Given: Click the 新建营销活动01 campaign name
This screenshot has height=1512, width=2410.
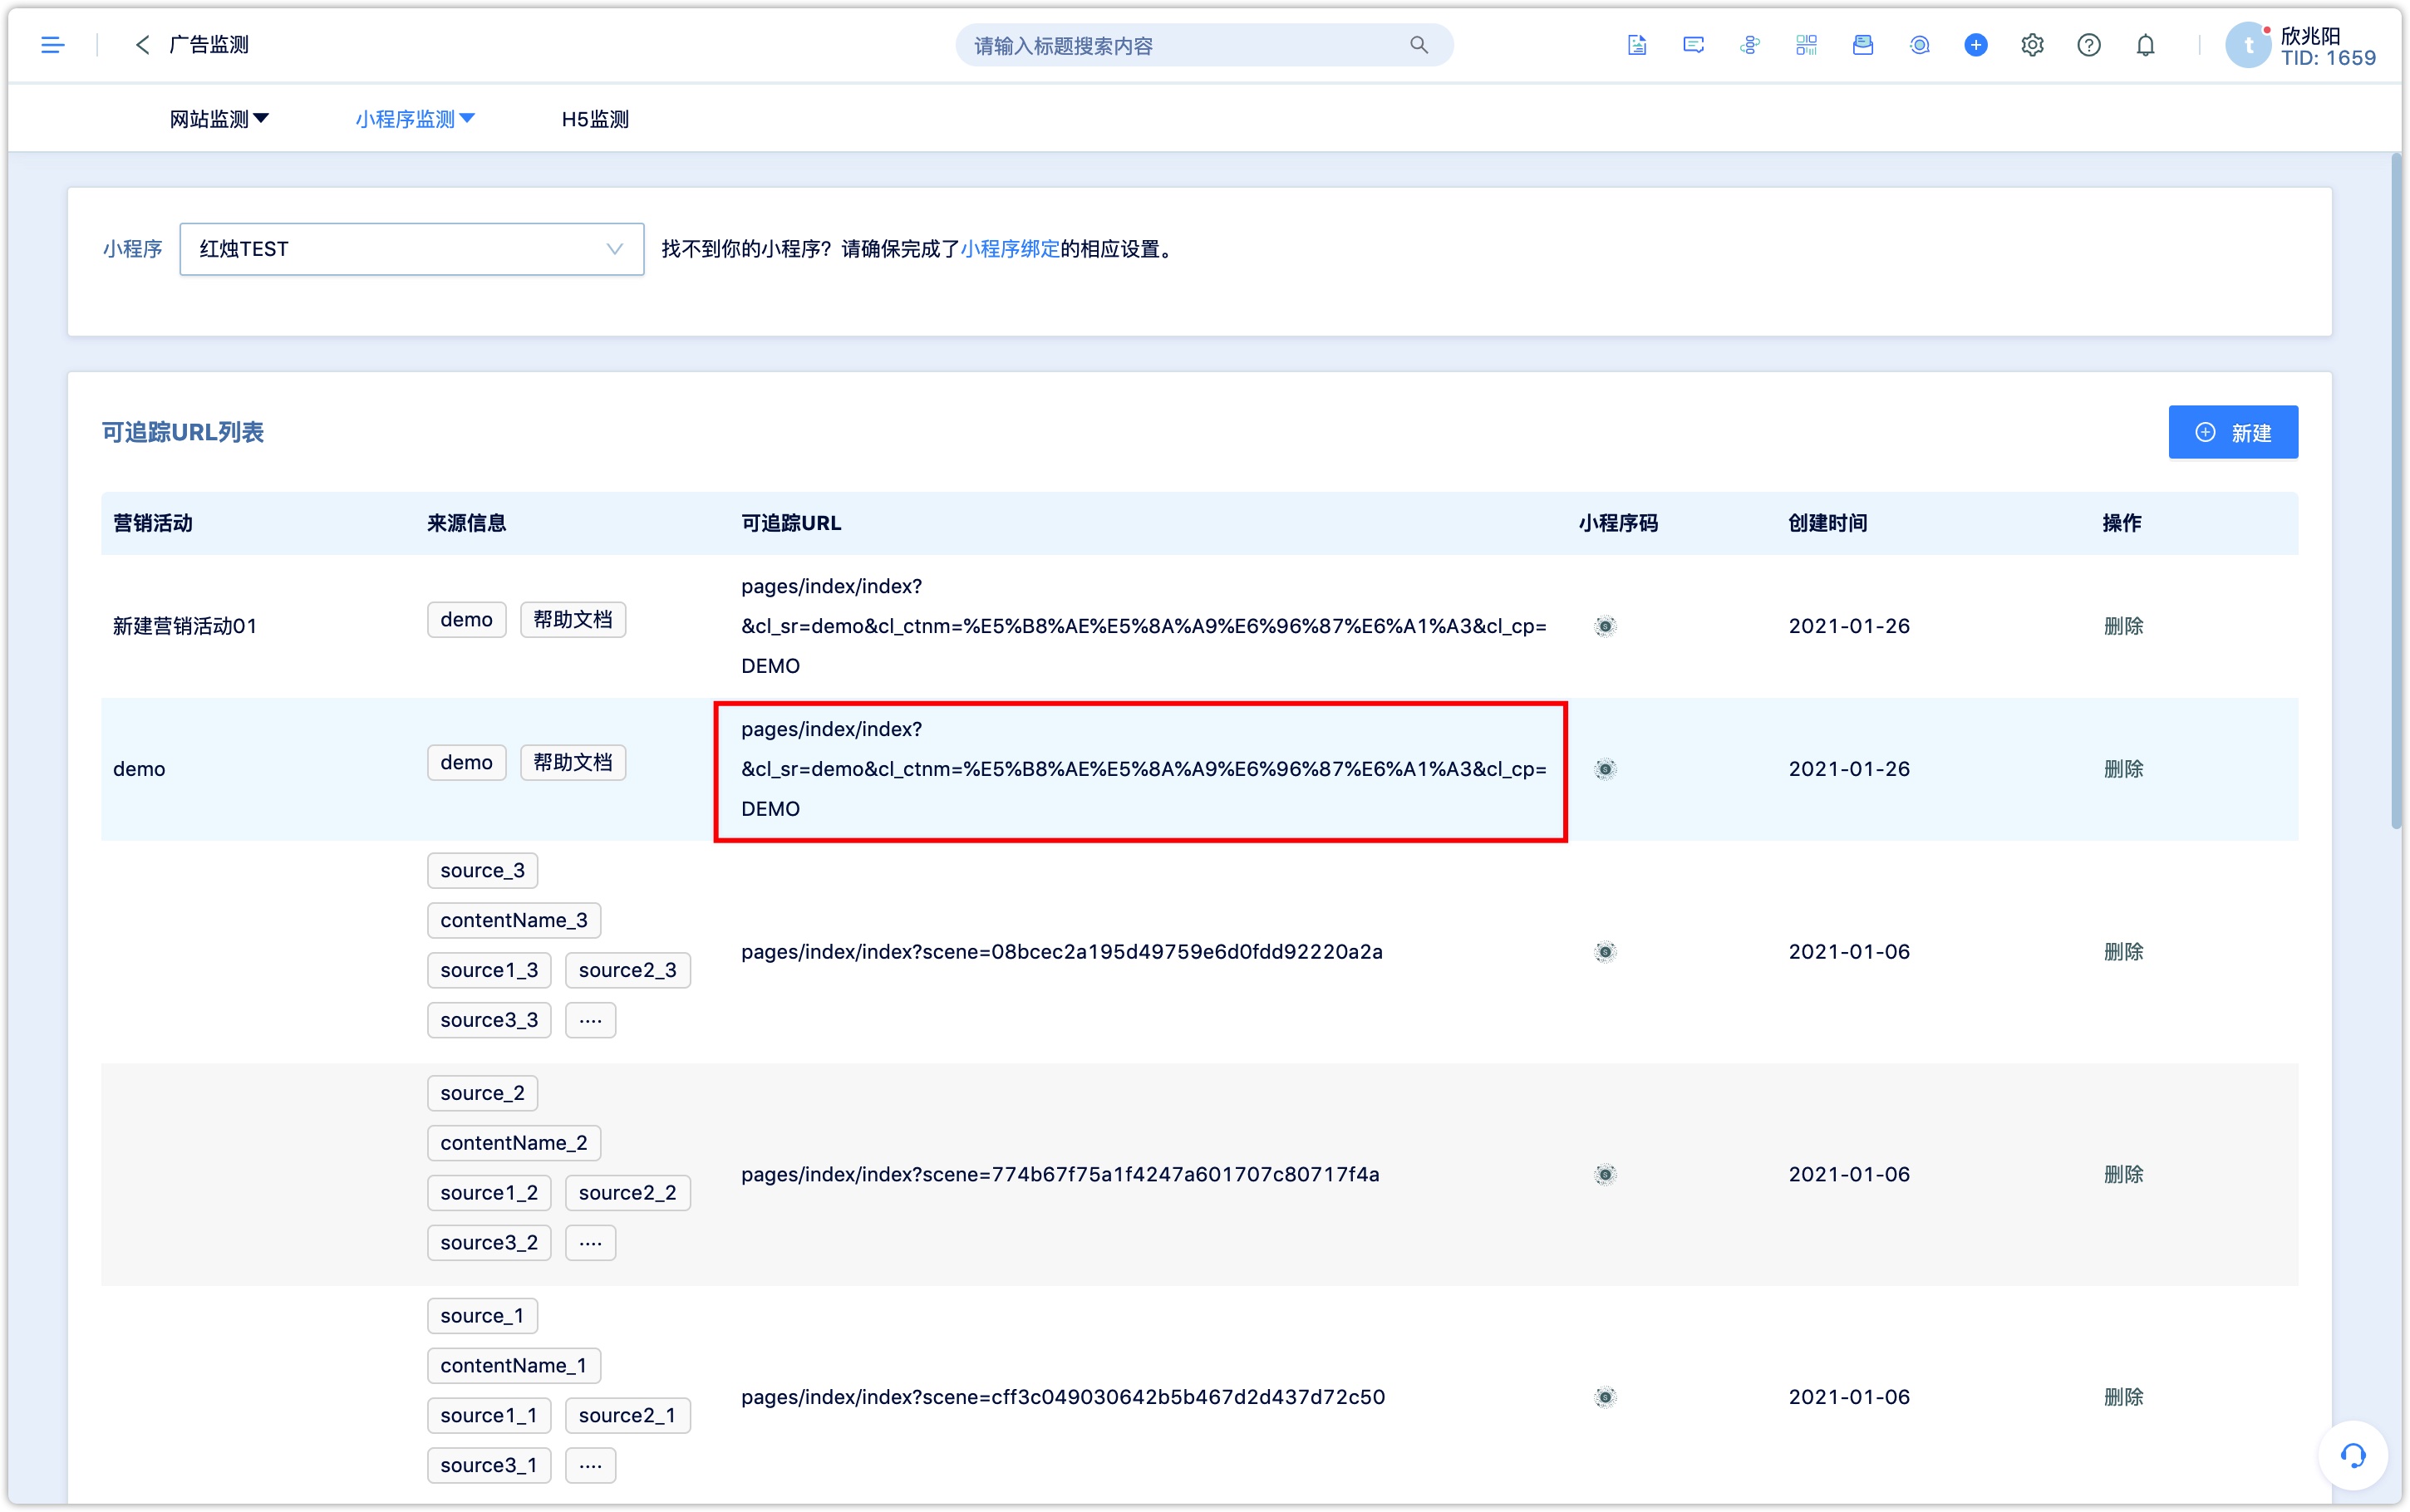Looking at the screenshot, I should pyautogui.click(x=185, y=626).
